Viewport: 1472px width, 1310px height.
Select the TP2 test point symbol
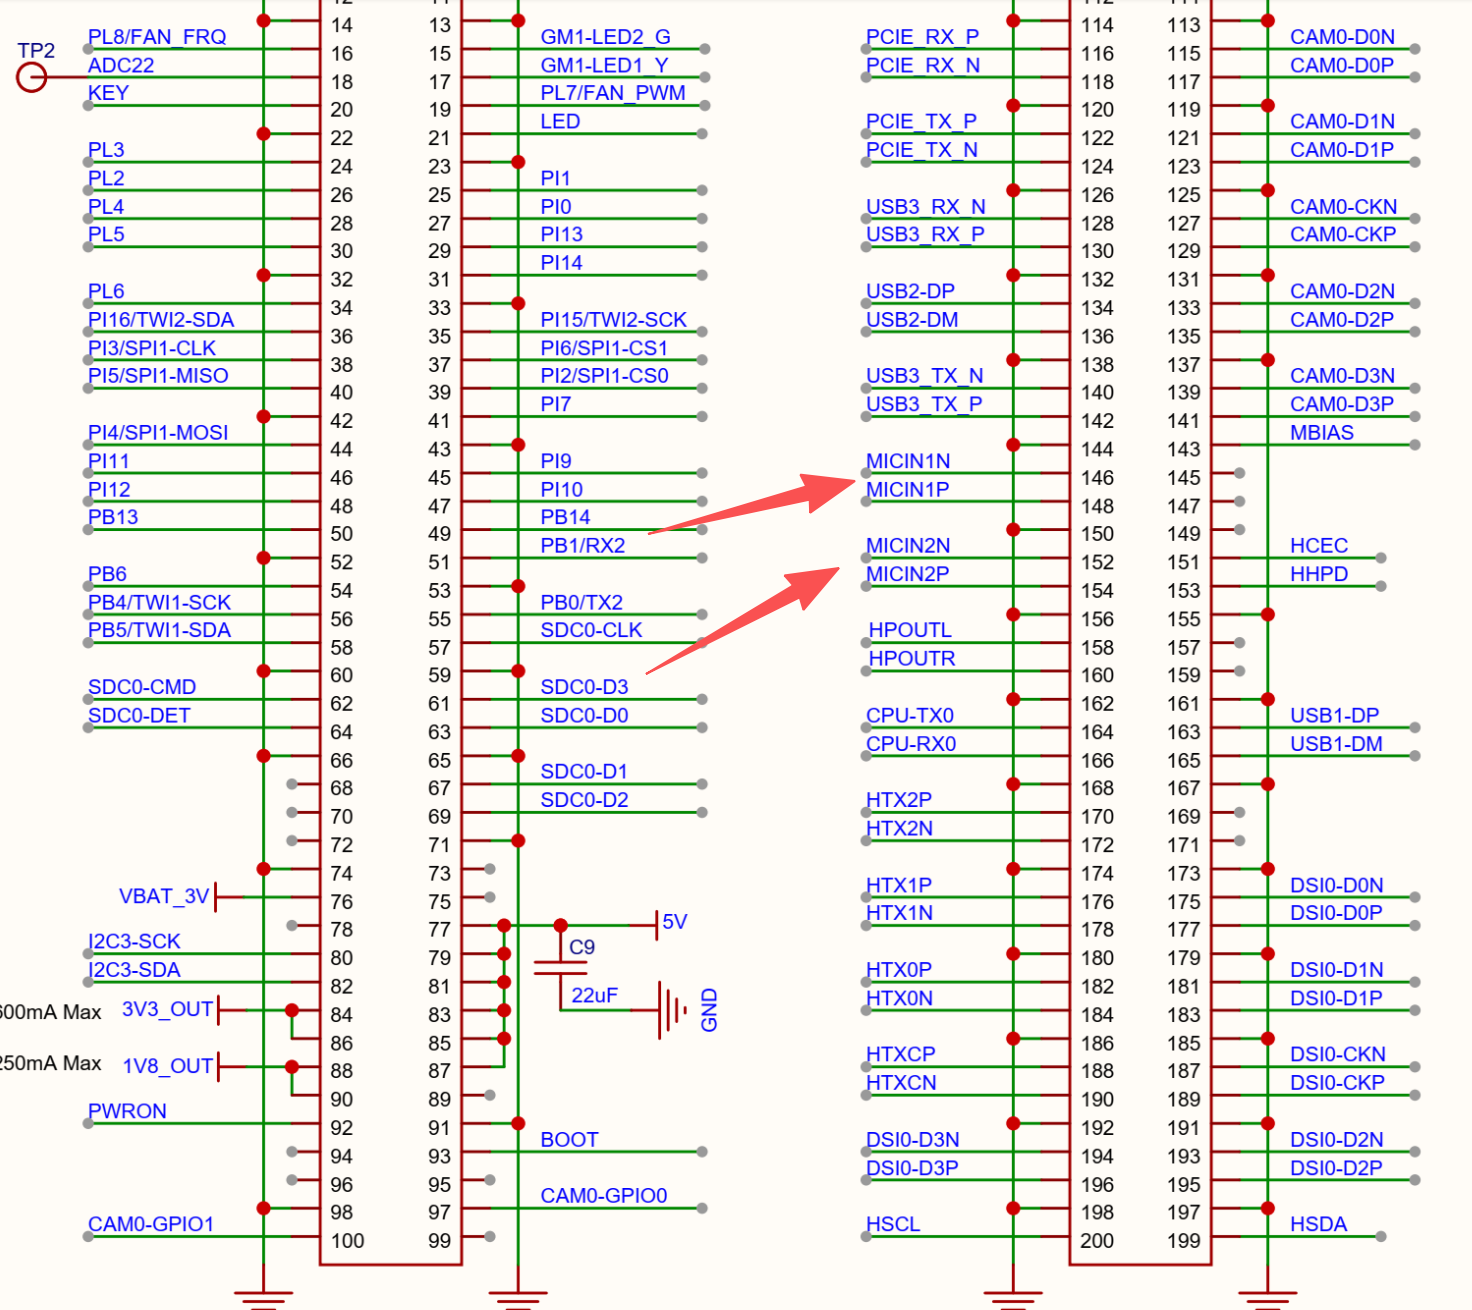[x=32, y=77]
